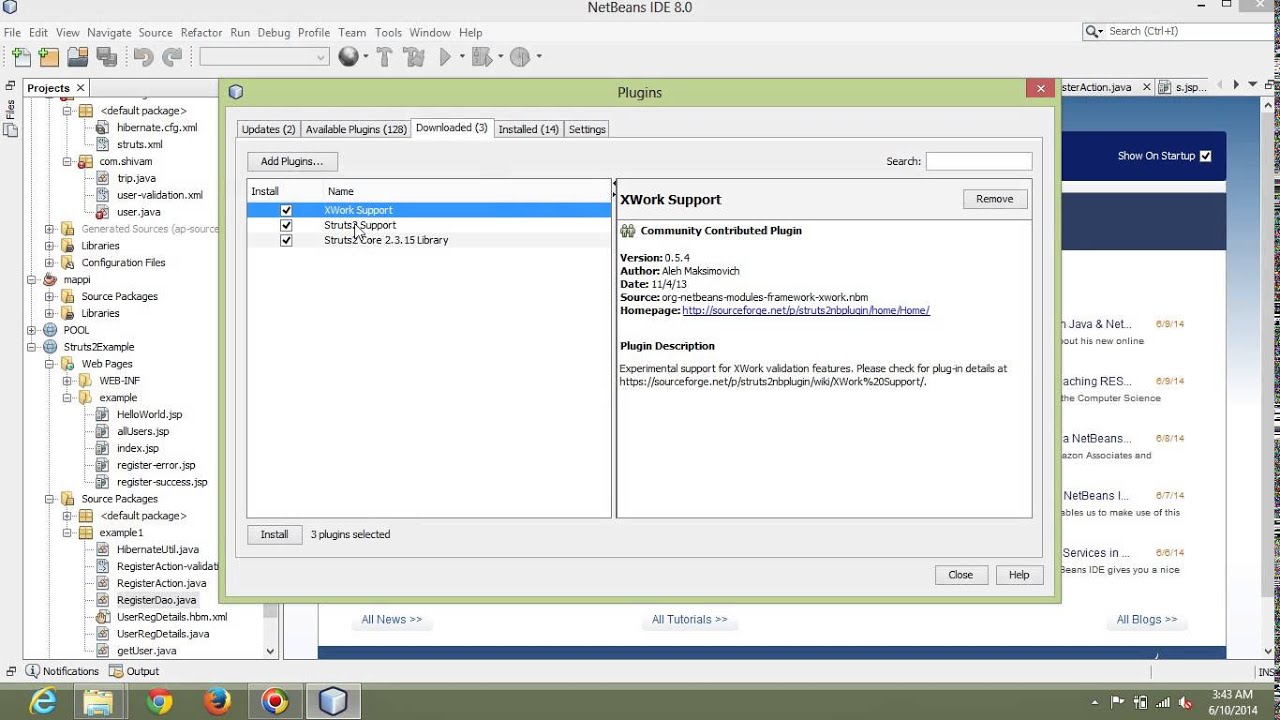Click the Struts2Example project globe icon
The width and height of the screenshot is (1280, 720).
pos(51,347)
